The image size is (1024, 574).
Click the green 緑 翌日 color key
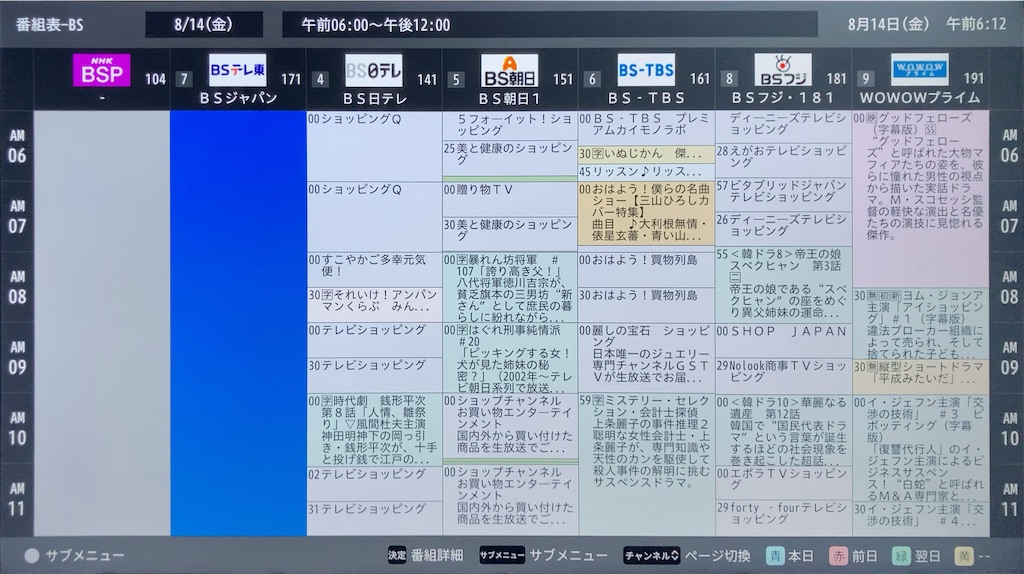(x=901, y=556)
